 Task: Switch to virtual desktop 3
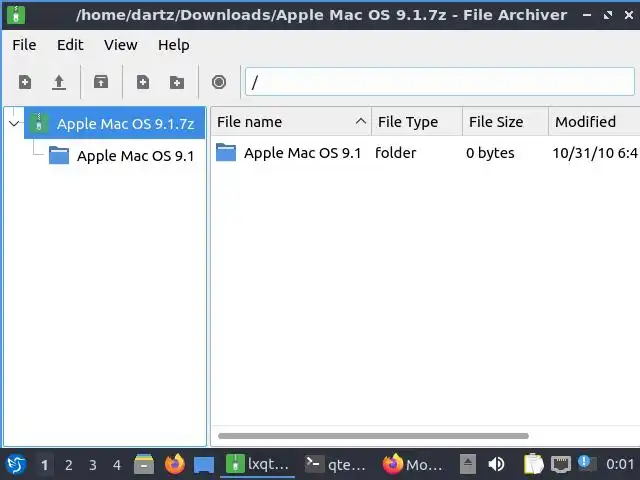click(93, 464)
